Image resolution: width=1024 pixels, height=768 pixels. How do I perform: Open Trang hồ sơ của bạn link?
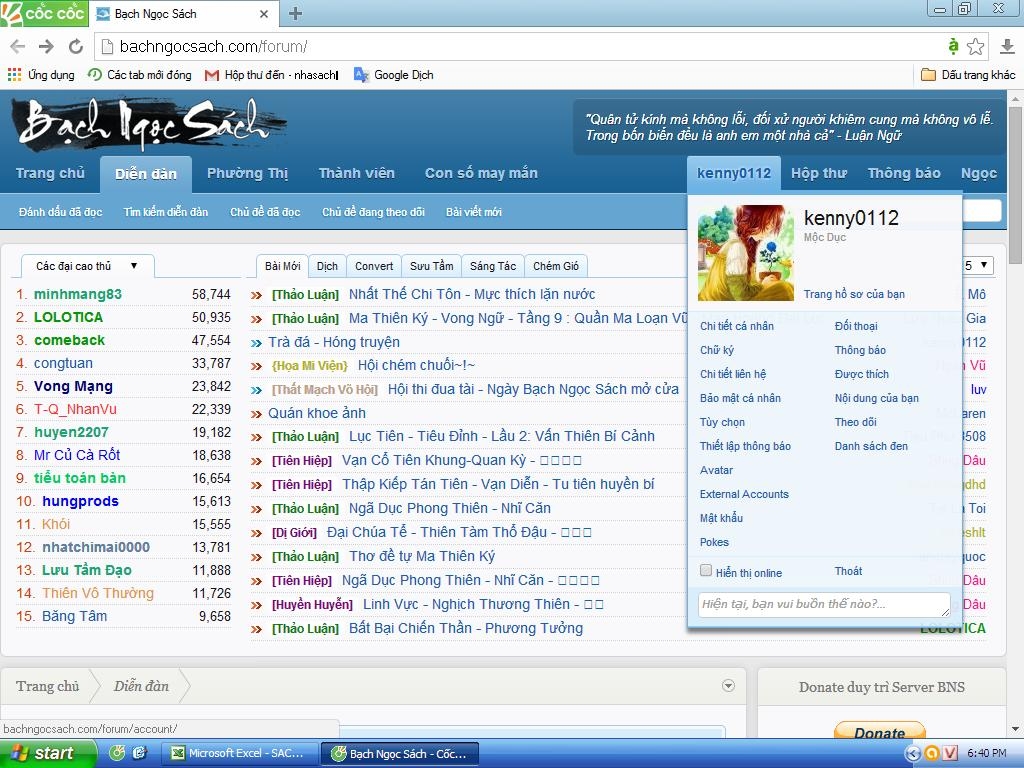854,294
